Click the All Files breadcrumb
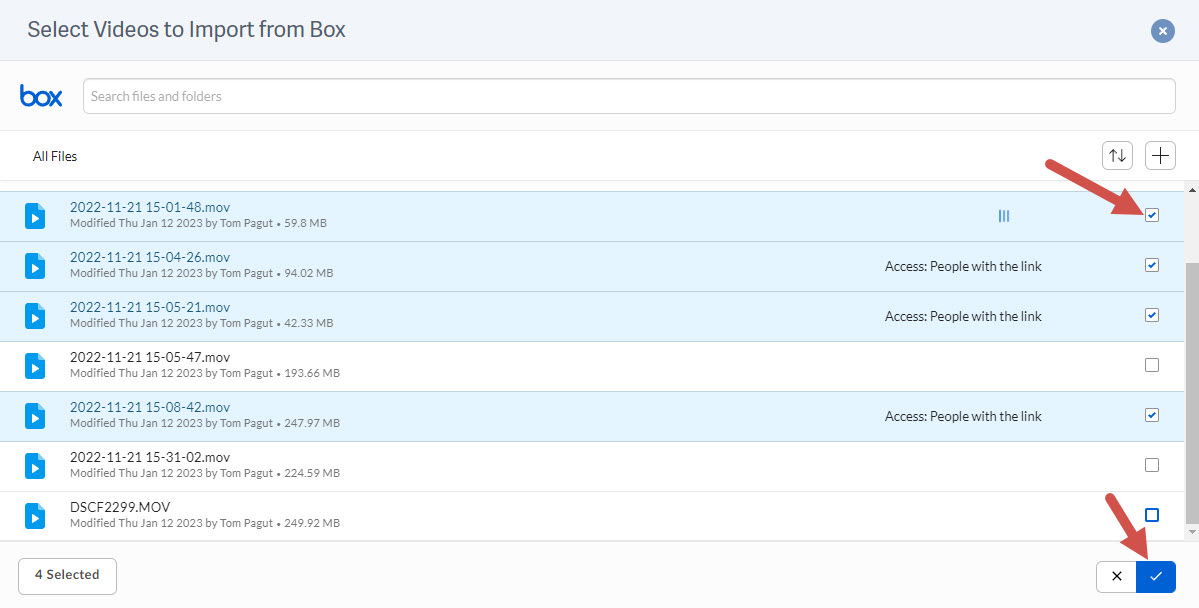 55,156
